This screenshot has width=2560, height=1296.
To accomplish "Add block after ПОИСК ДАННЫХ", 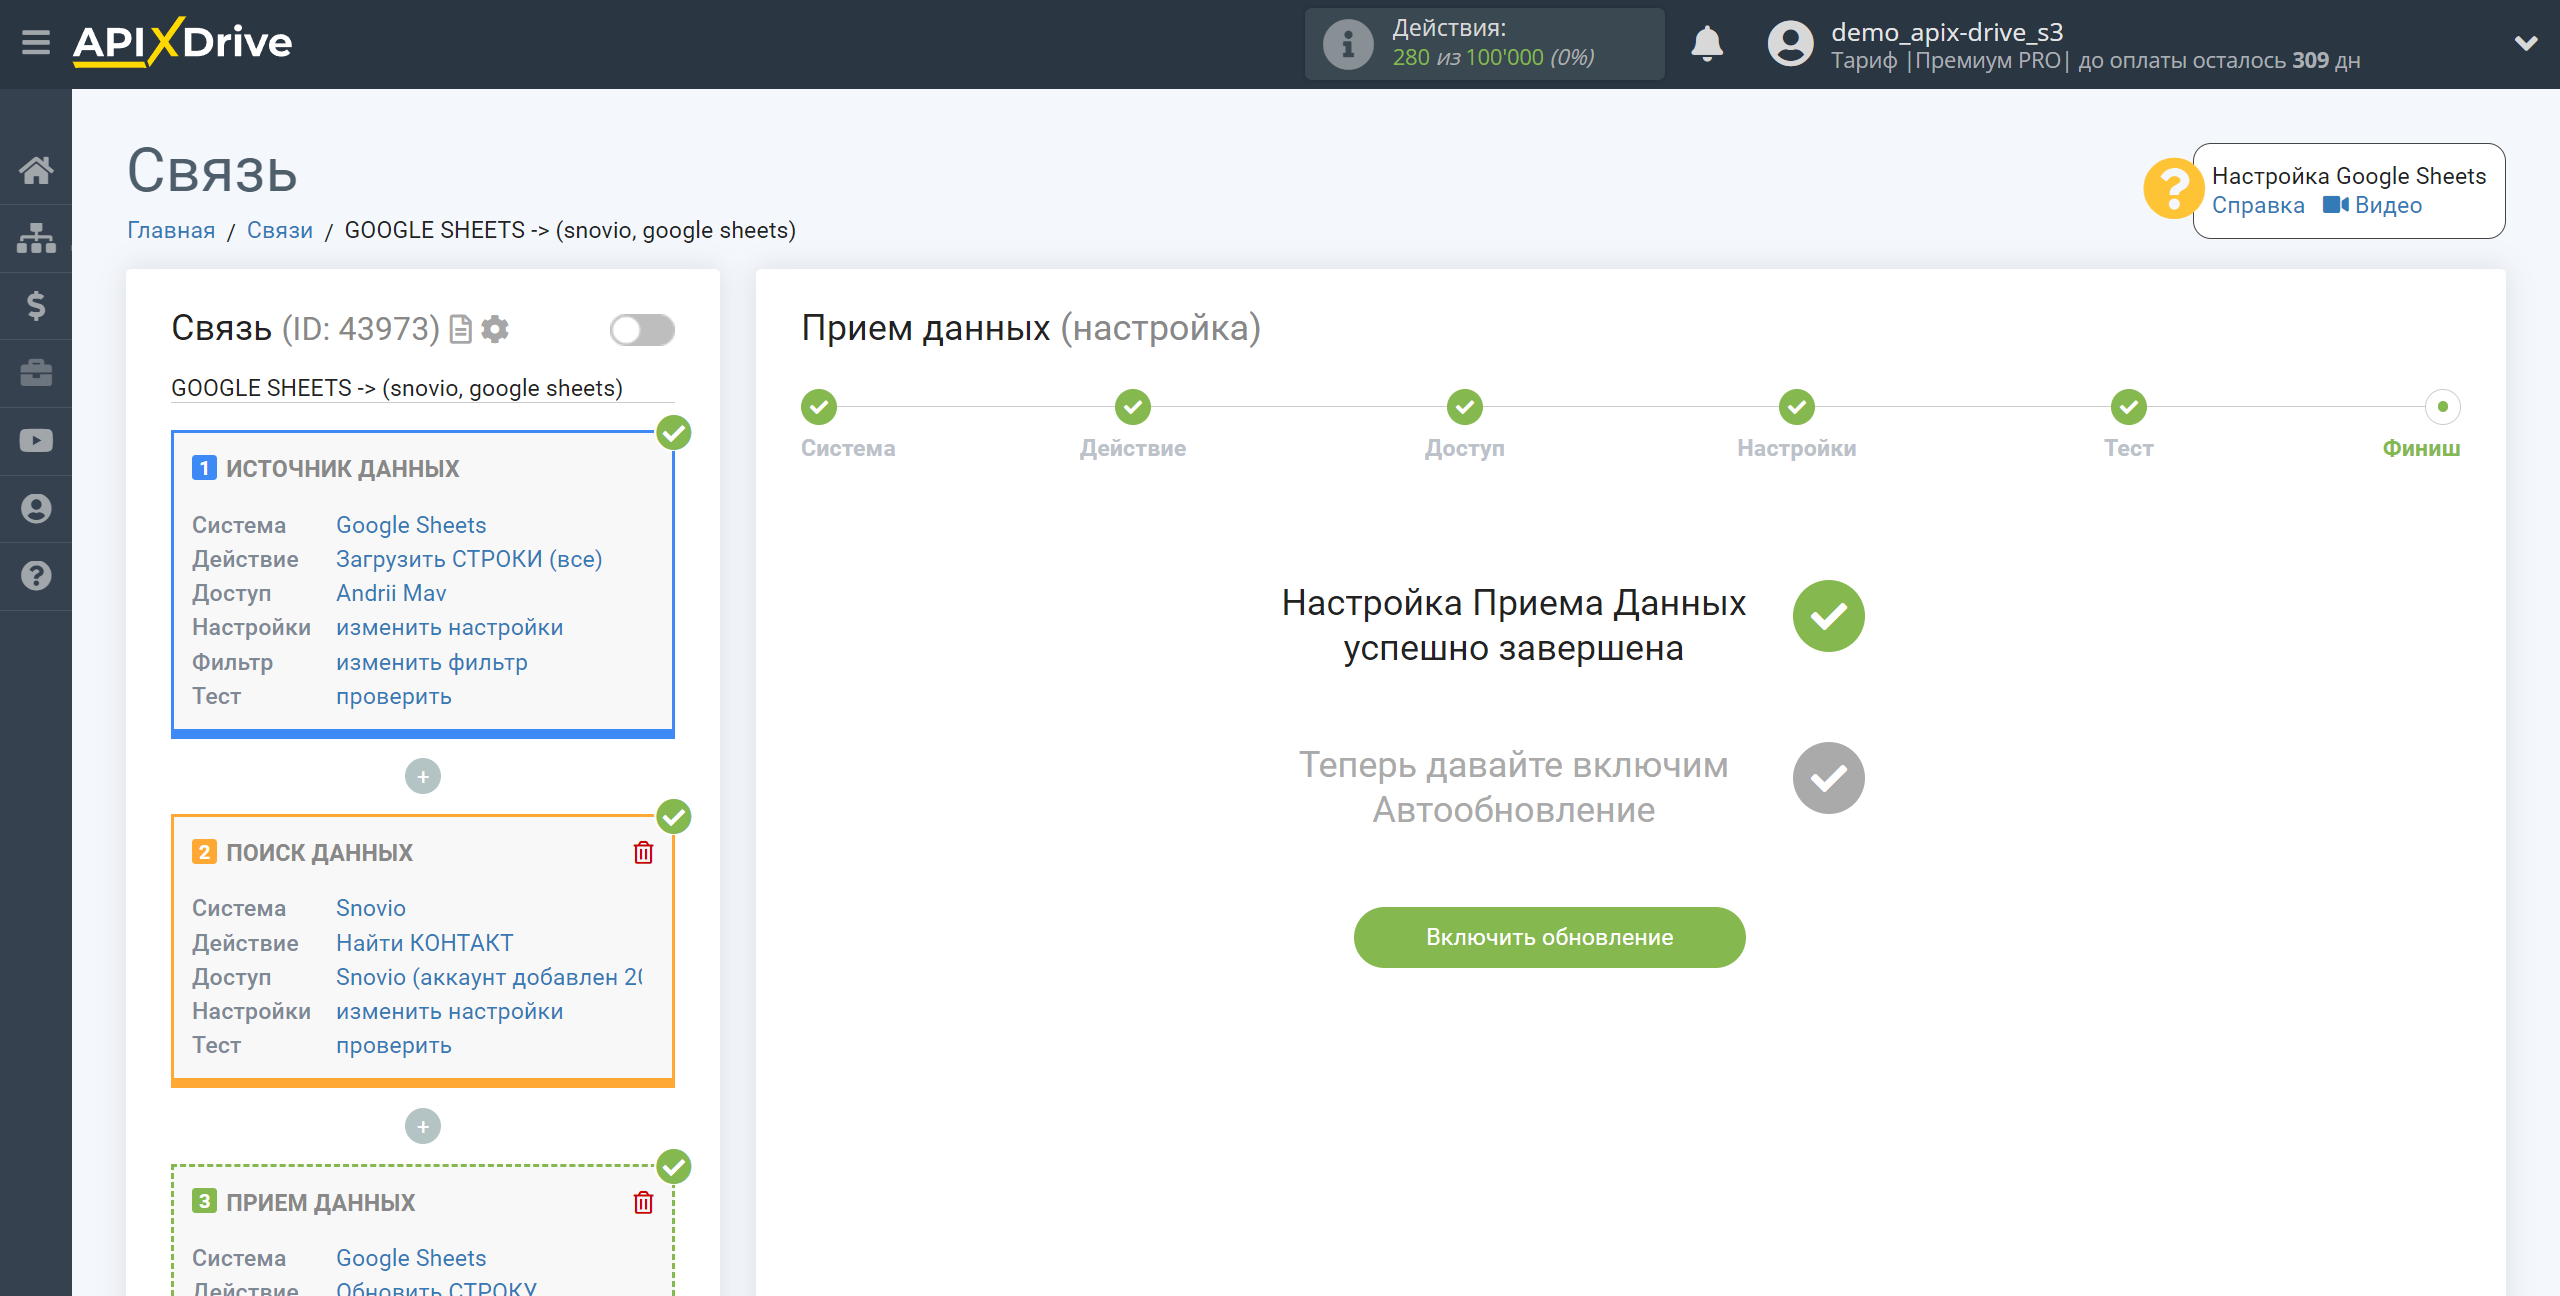I will click(x=423, y=1126).
